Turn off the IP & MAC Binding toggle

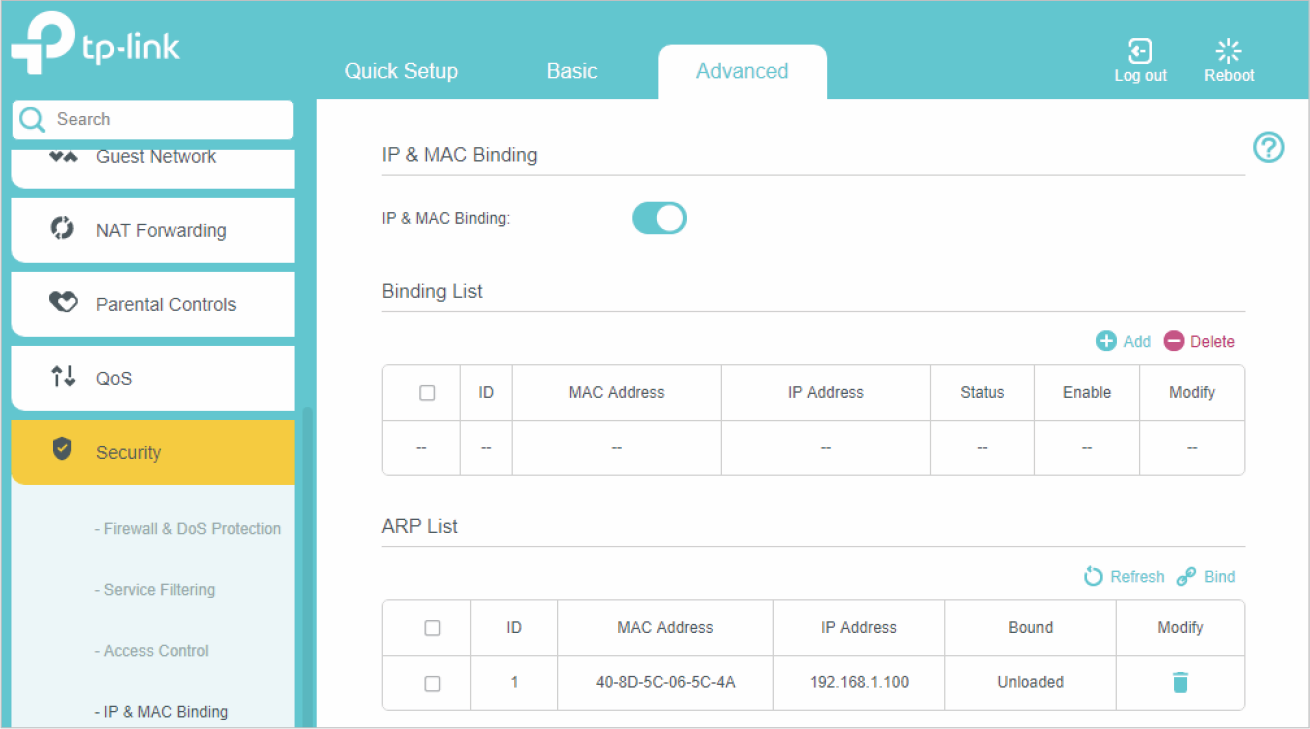click(659, 218)
